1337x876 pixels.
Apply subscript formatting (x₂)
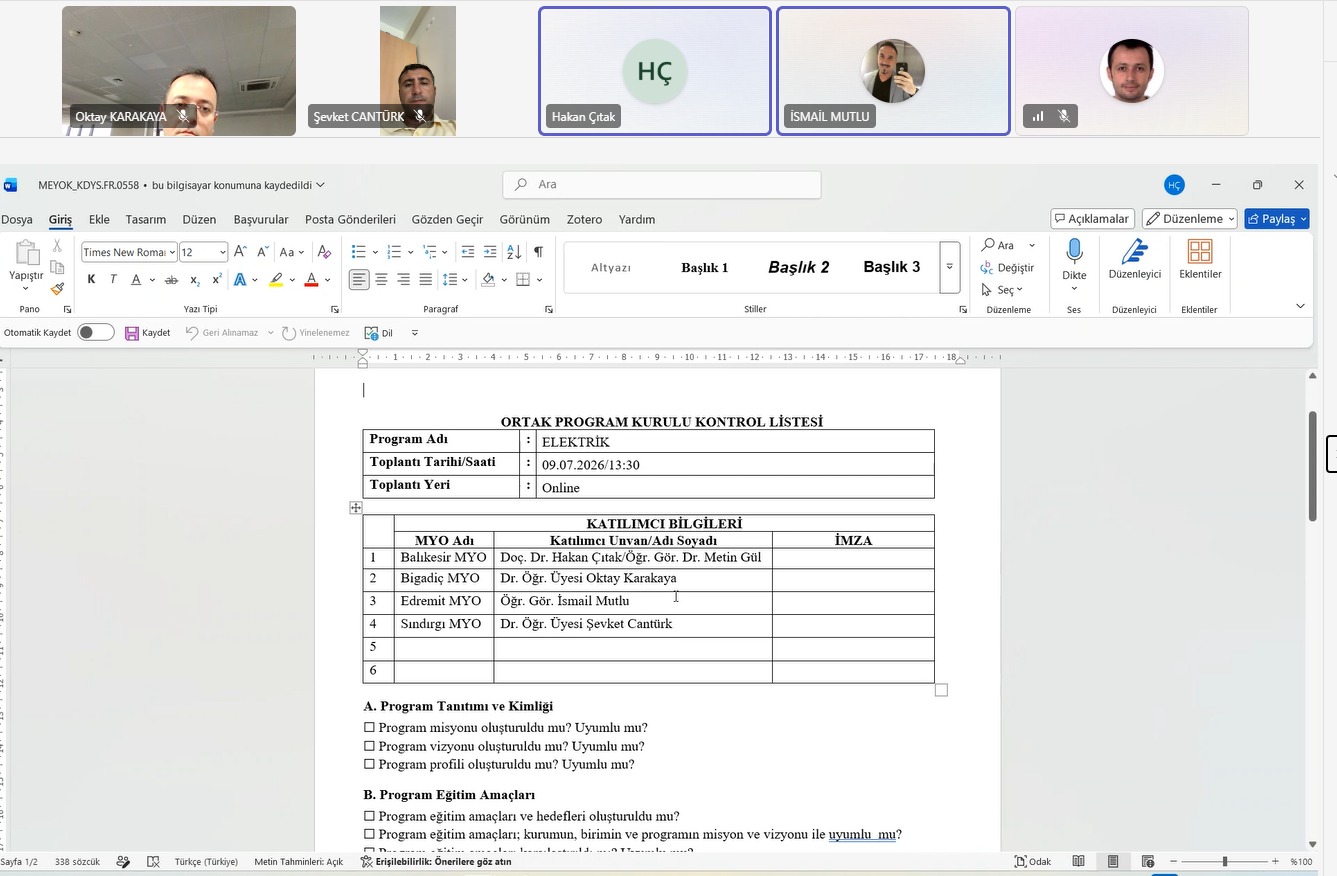tap(195, 280)
